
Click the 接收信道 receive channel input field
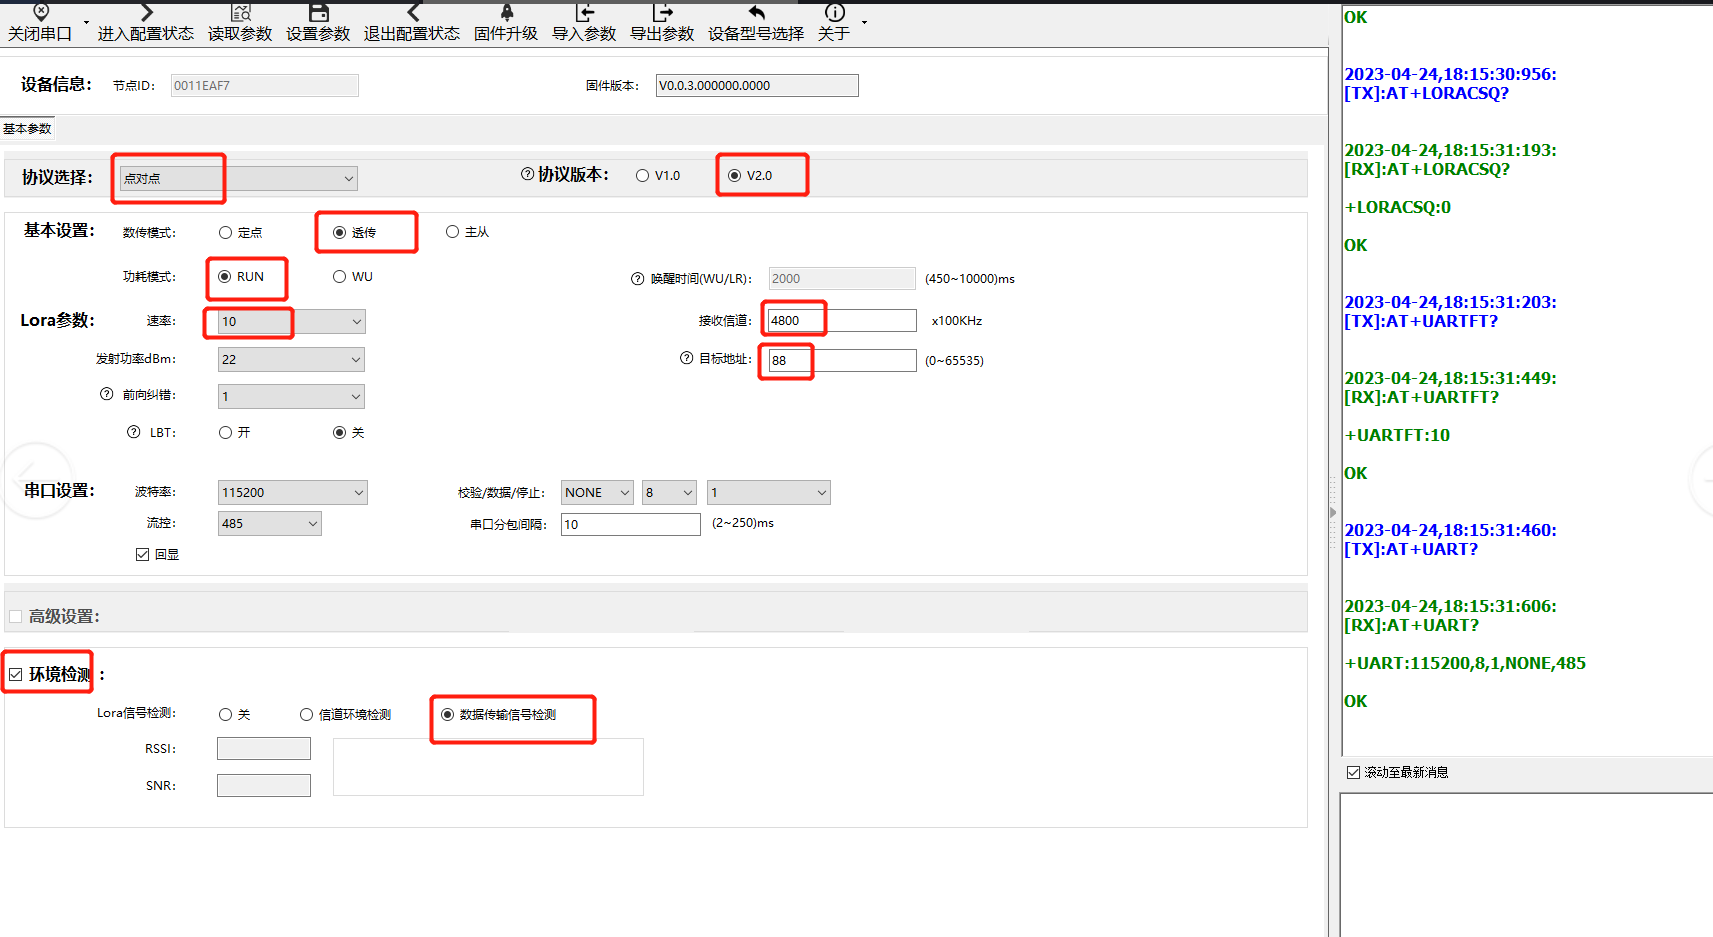tap(840, 321)
